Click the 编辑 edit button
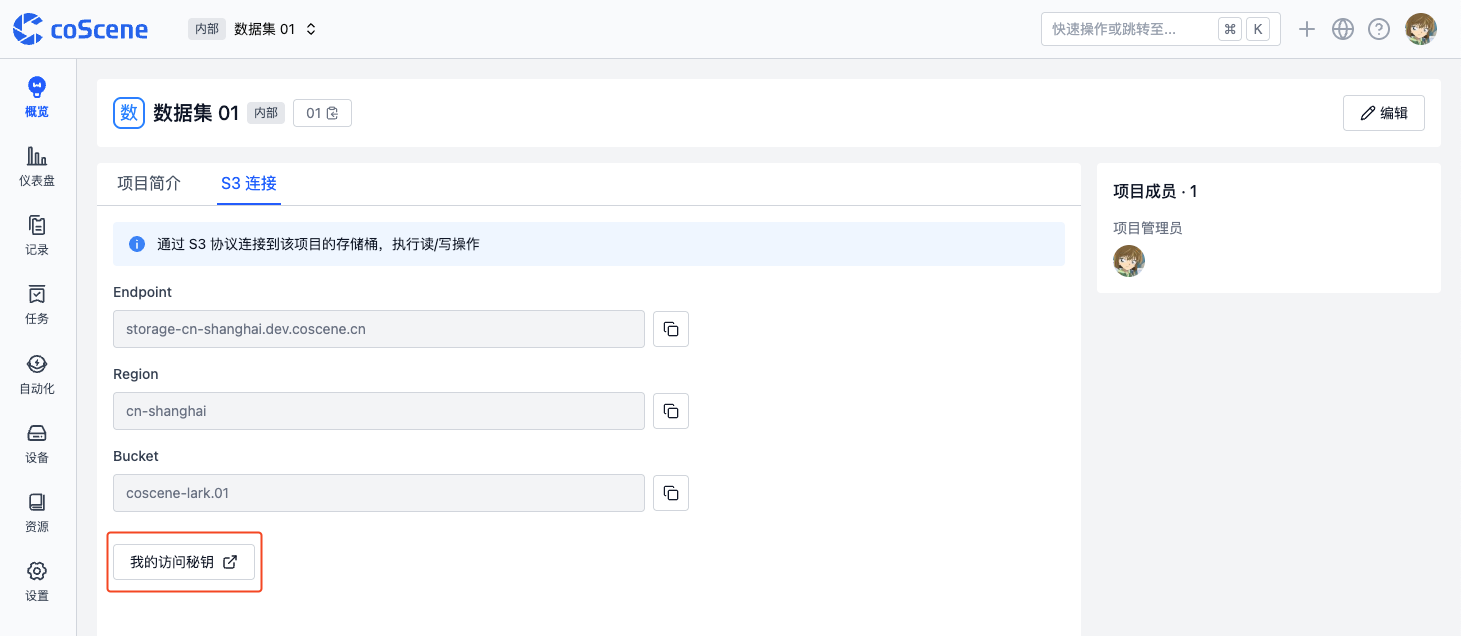Image resolution: width=1461 pixels, height=636 pixels. tap(1383, 113)
